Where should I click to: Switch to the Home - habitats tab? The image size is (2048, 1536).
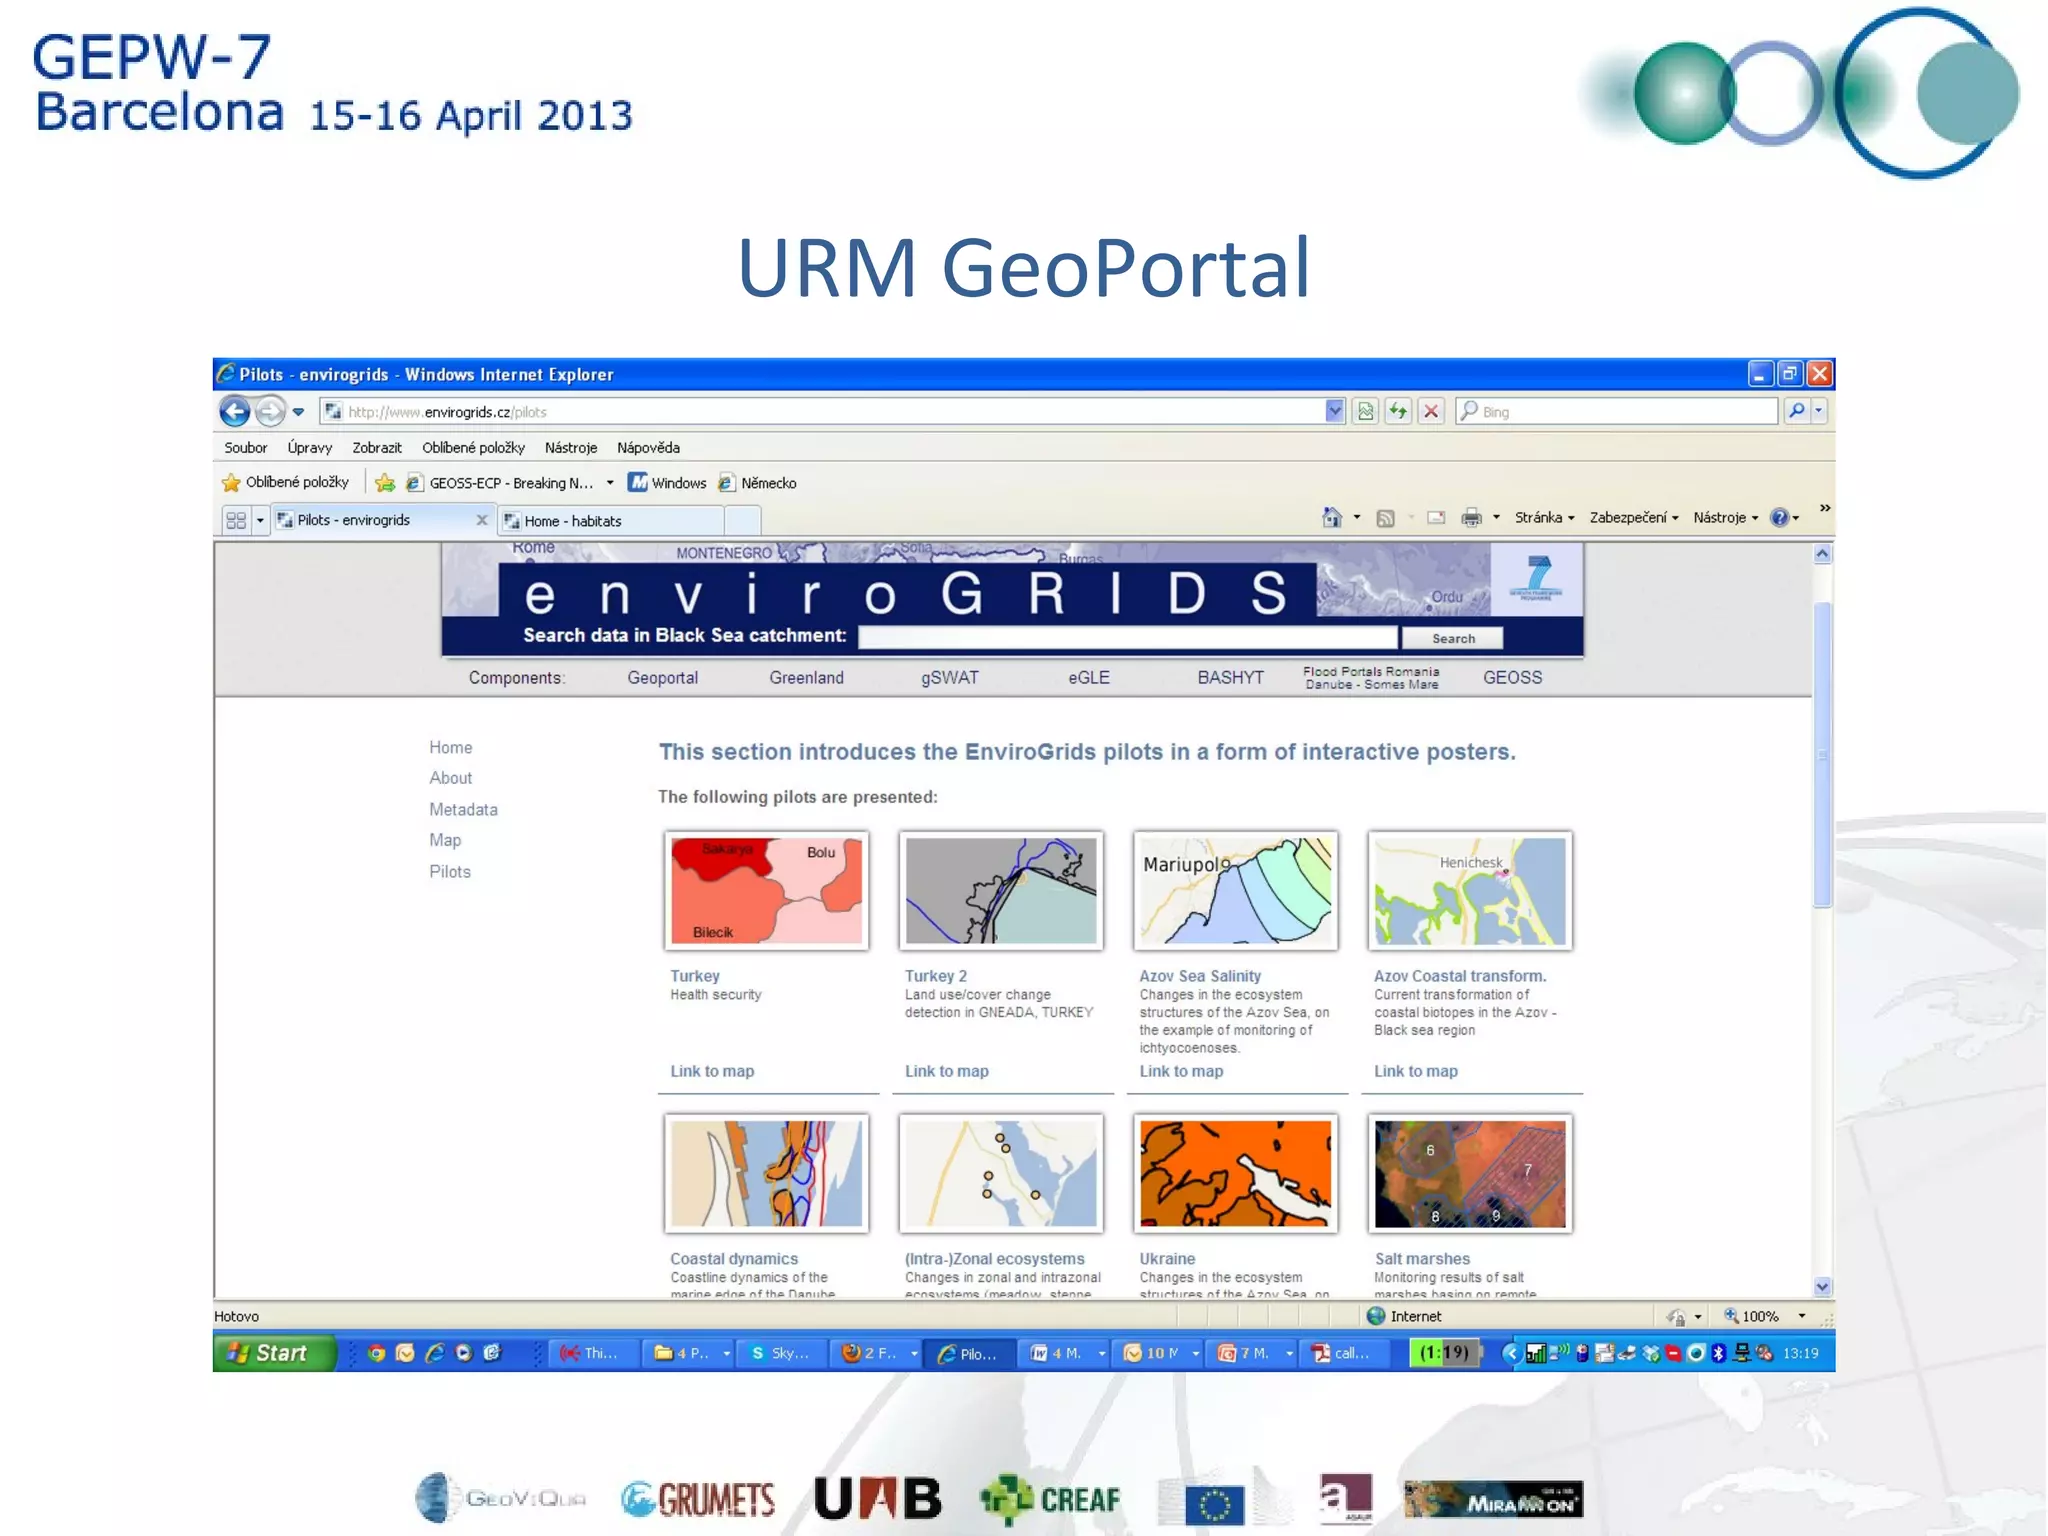611,521
